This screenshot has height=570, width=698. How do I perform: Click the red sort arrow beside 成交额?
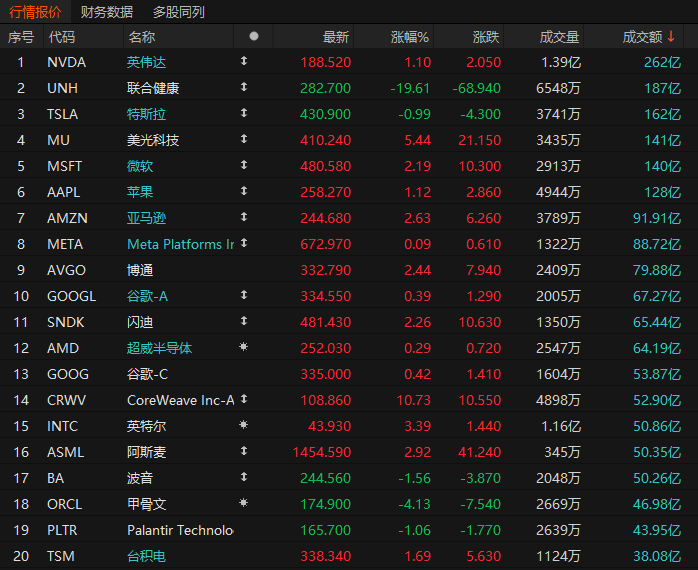pos(671,37)
